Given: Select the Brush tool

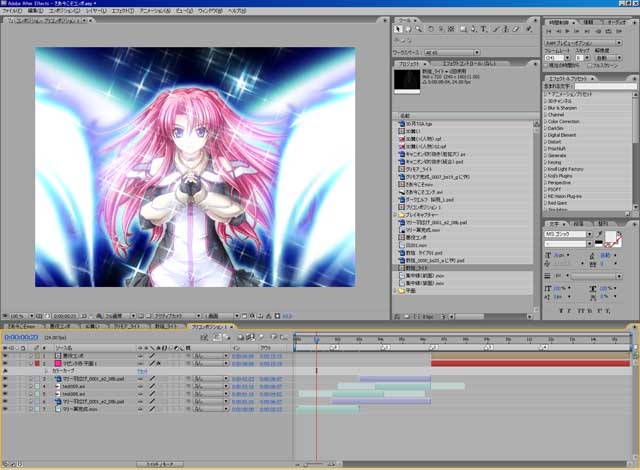Looking at the screenshot, I should click(496, 29).
